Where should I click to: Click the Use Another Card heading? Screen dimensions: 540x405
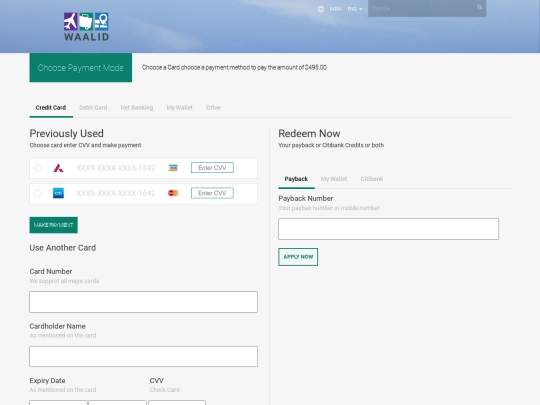63,248
